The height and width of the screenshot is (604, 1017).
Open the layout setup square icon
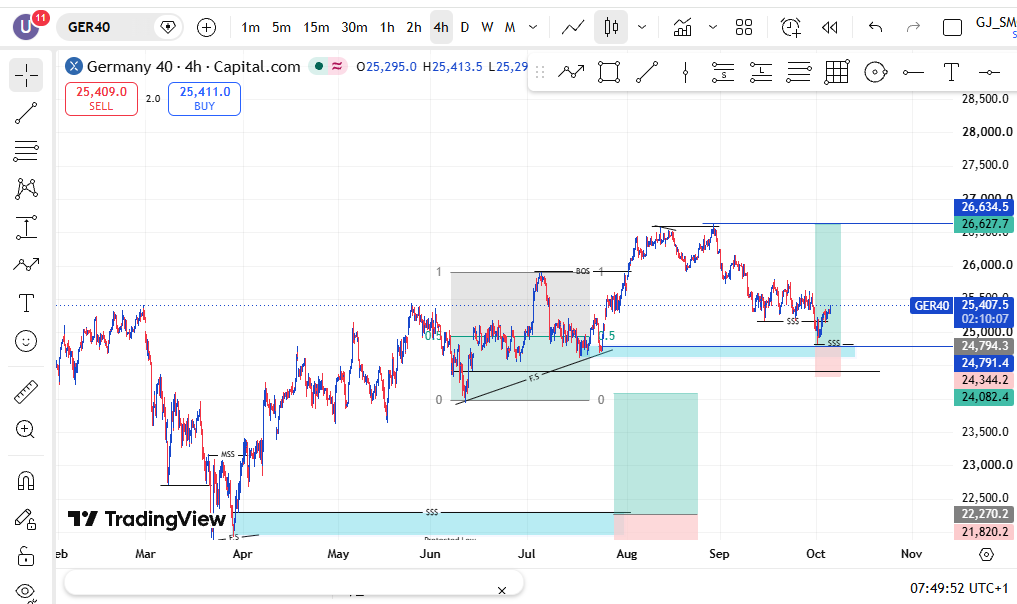tap(952, 27)
